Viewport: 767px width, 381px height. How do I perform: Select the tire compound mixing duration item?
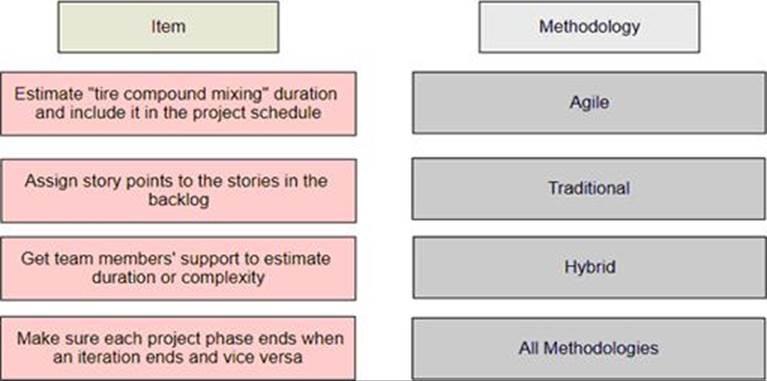click(179, 104)
